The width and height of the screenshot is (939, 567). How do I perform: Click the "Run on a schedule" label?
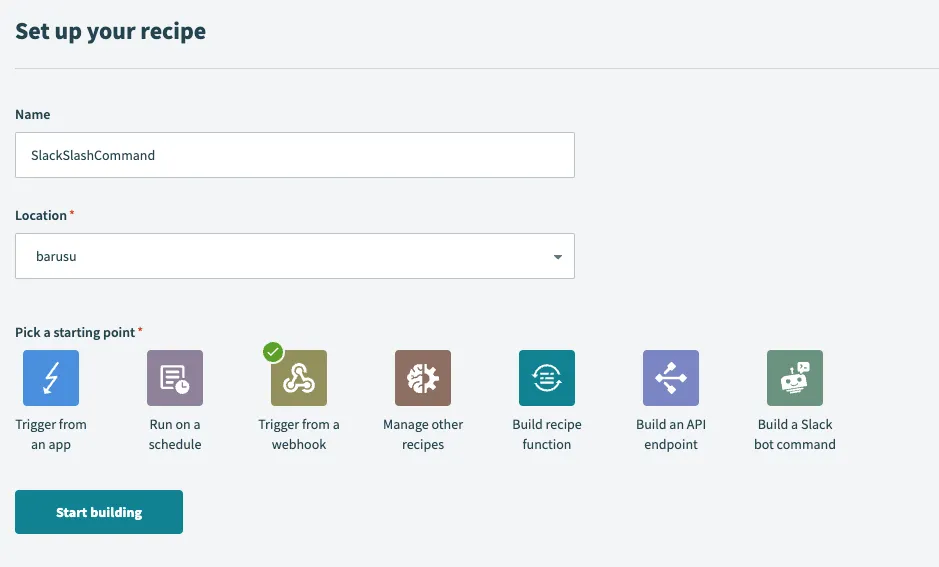tap(175, 434)
